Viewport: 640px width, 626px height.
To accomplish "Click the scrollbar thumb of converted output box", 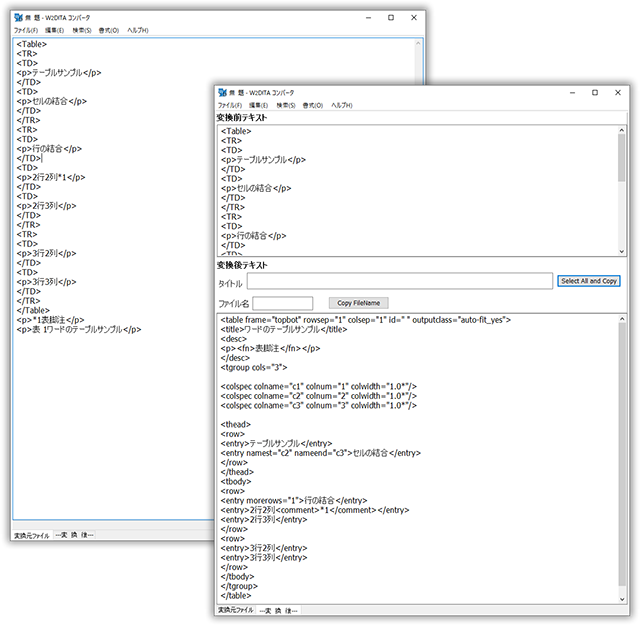I will [x=622, y=455].
